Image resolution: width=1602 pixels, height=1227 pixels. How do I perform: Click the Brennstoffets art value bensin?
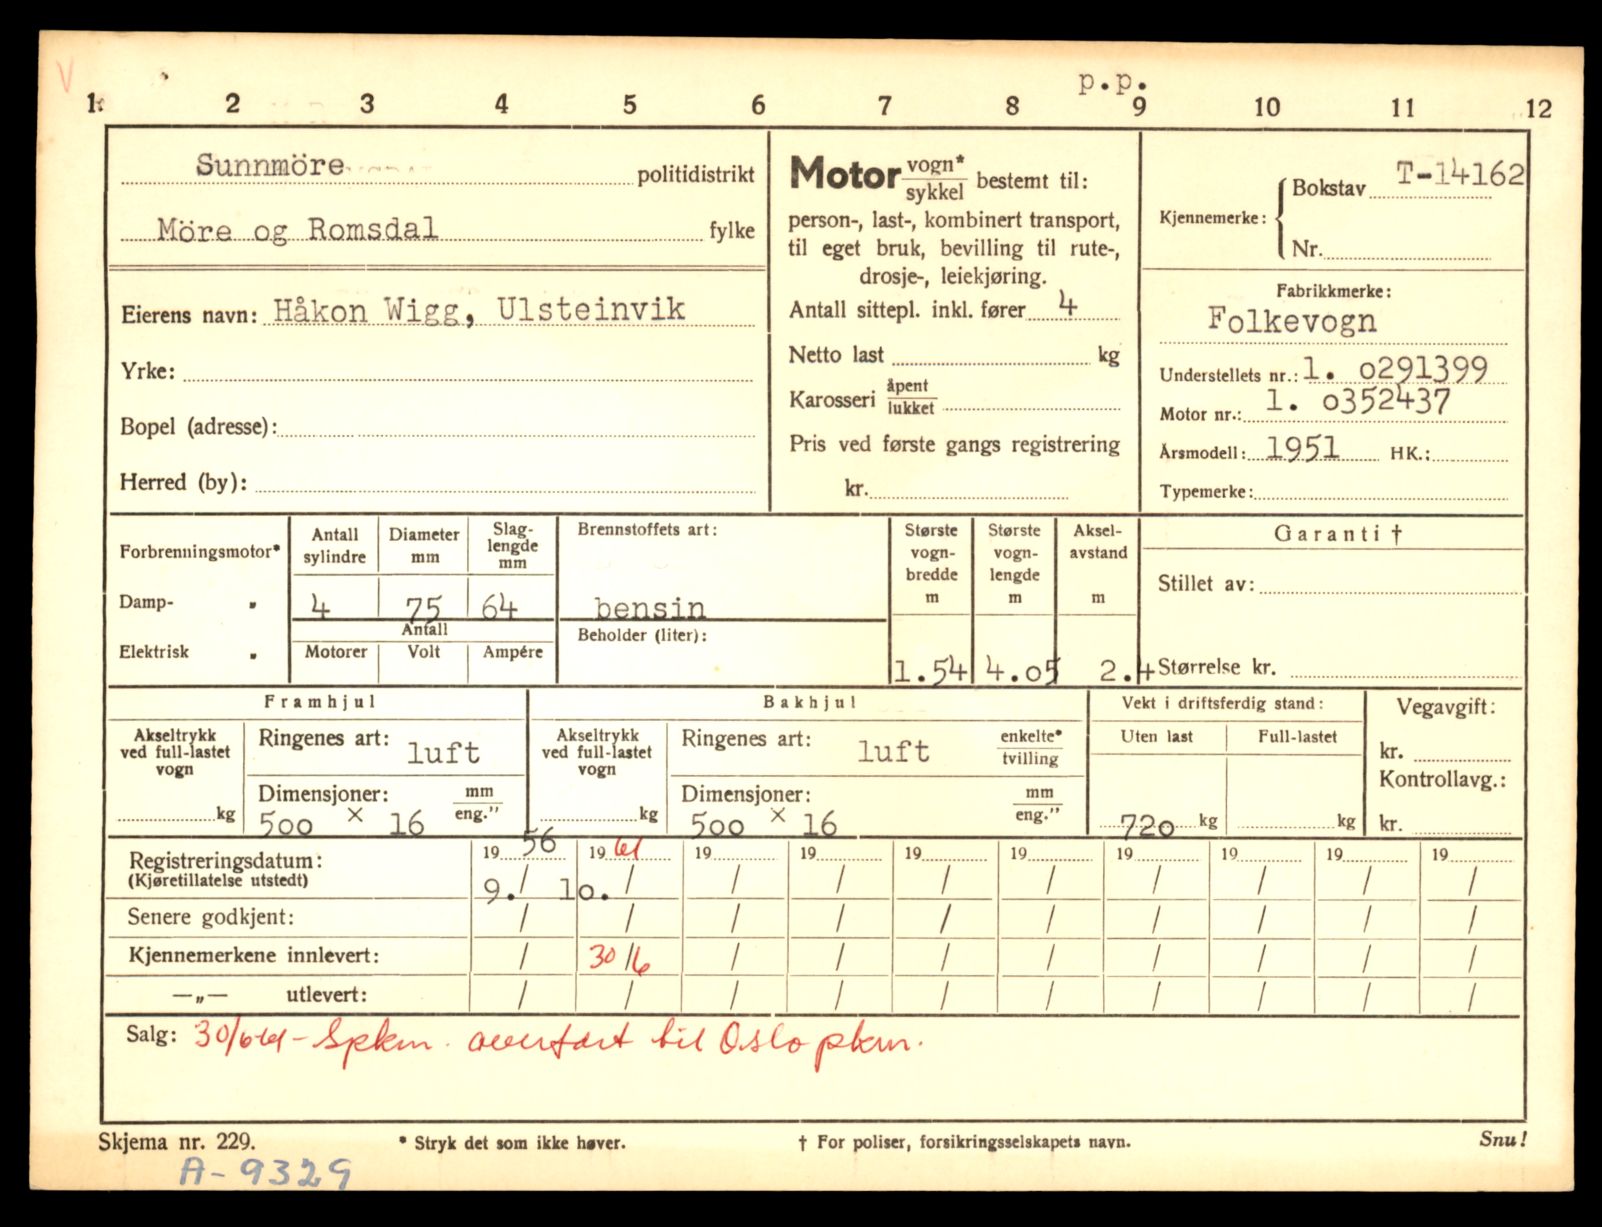[649, 607]
